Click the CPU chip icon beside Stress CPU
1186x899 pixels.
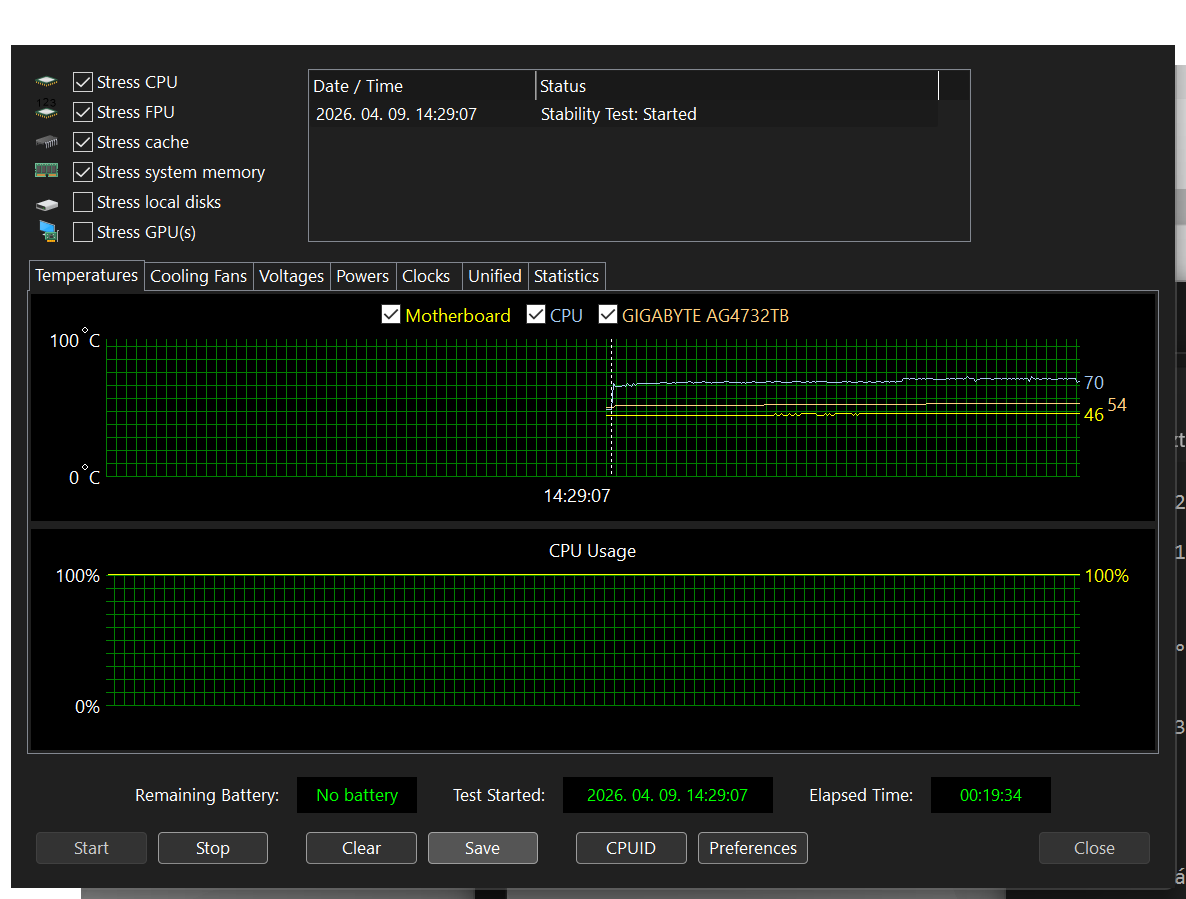click(47, 82)
